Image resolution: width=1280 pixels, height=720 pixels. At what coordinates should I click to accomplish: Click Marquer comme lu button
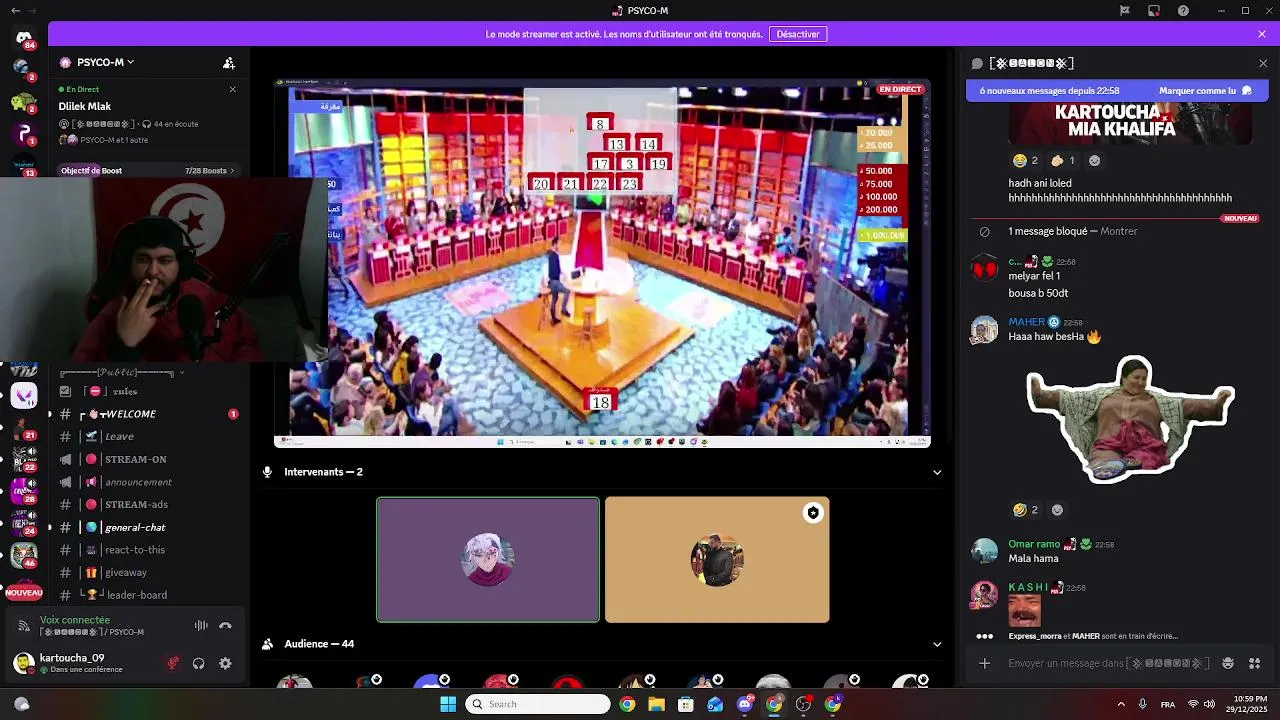(1205, 90)
